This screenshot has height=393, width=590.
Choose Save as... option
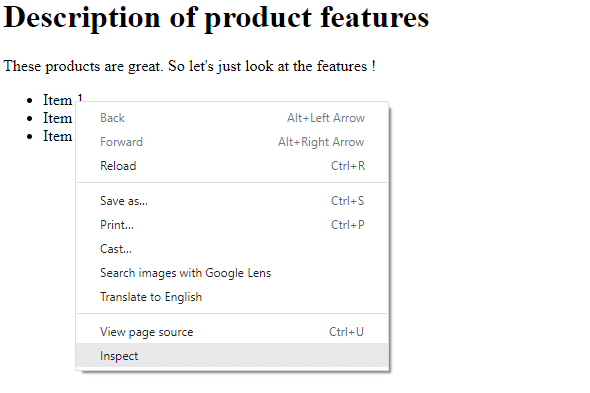point(232,201)
